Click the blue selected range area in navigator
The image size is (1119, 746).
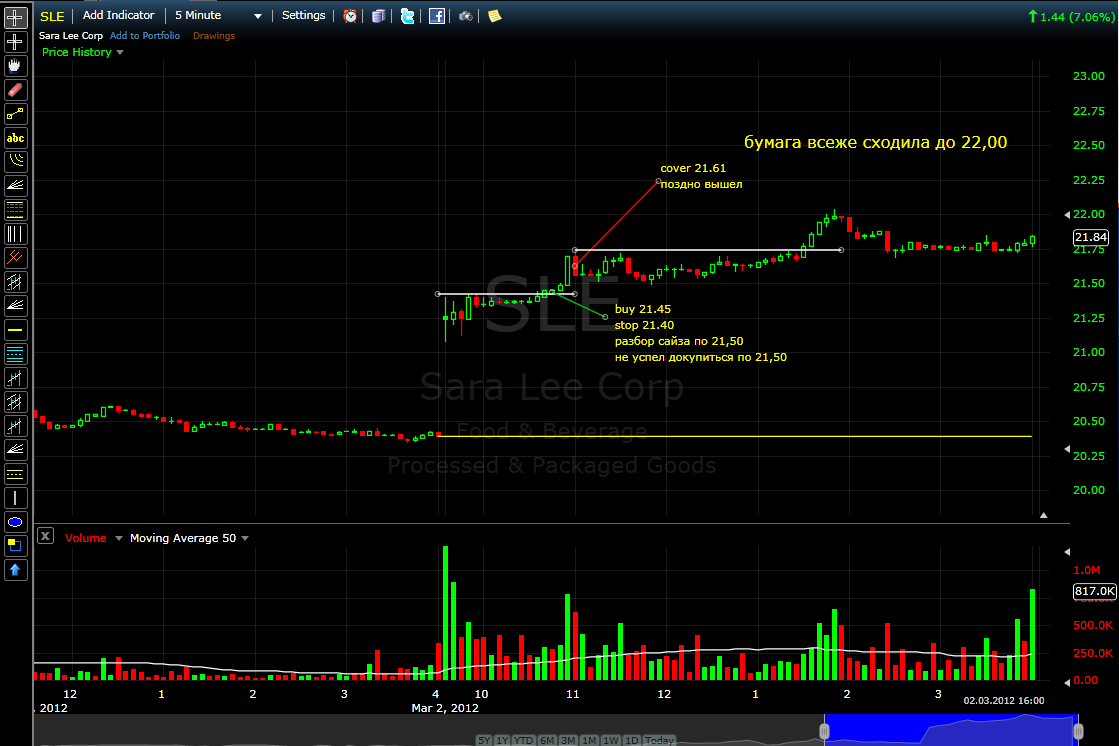point(951,730)
